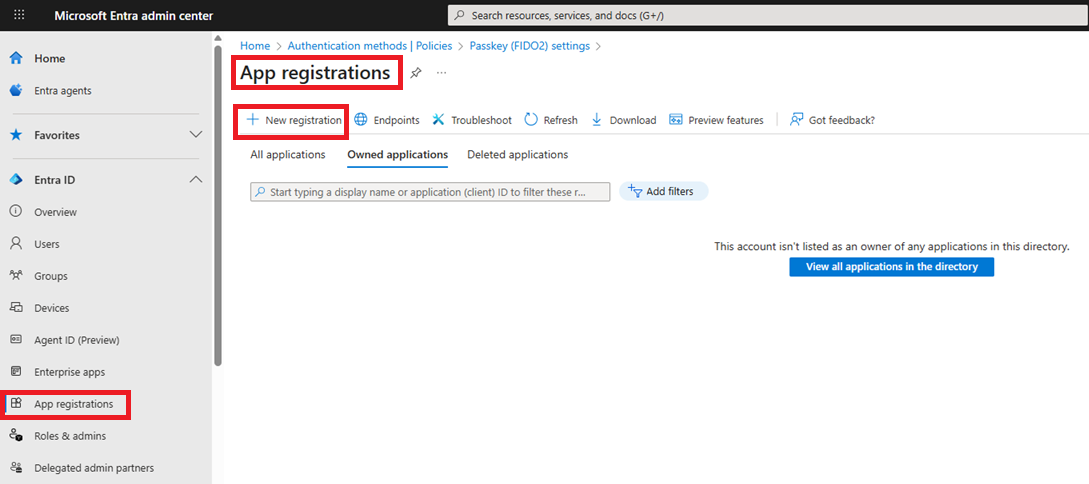Click the Got feedback? text label
Image resolution: width=1089 pixels, height=484 pixels.
coord(842,120)
